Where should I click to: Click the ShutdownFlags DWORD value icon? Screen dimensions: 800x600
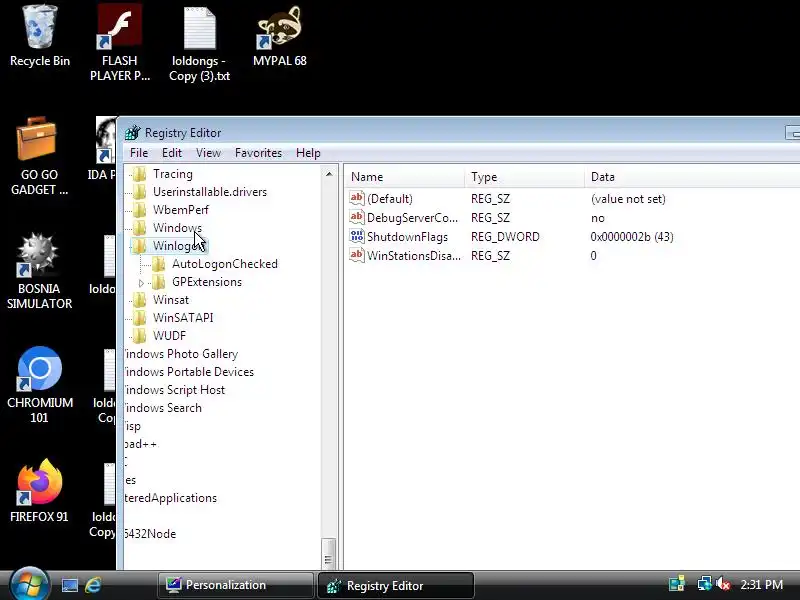[x=357, y=236]
